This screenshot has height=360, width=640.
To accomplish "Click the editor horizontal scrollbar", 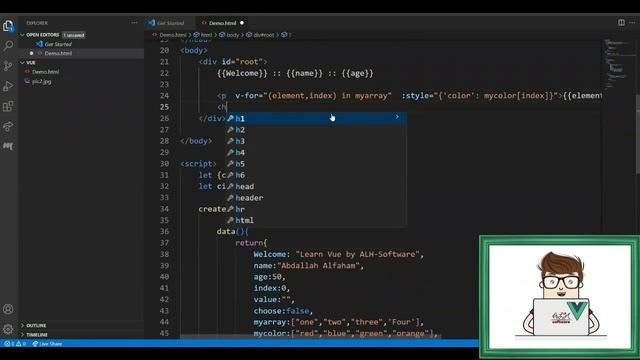I will [310, 337].
